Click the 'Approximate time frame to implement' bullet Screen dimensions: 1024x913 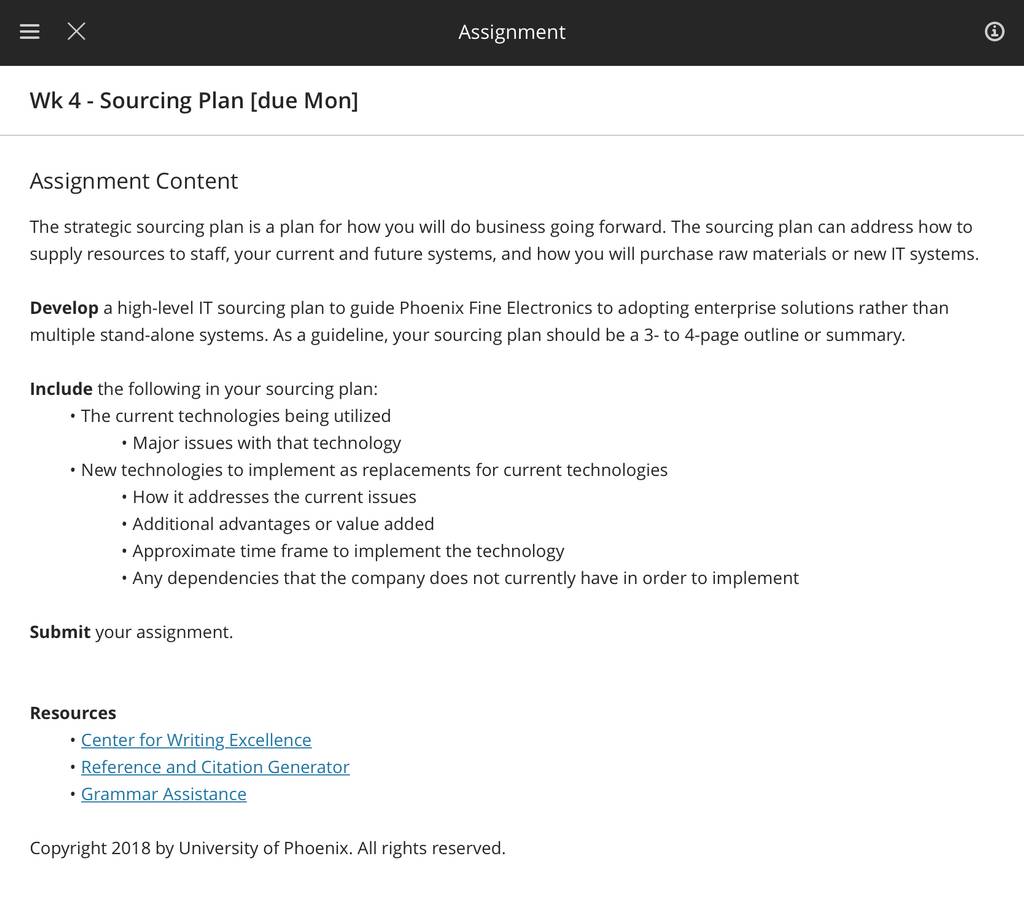pyautogui.click(x=348, y=551)
